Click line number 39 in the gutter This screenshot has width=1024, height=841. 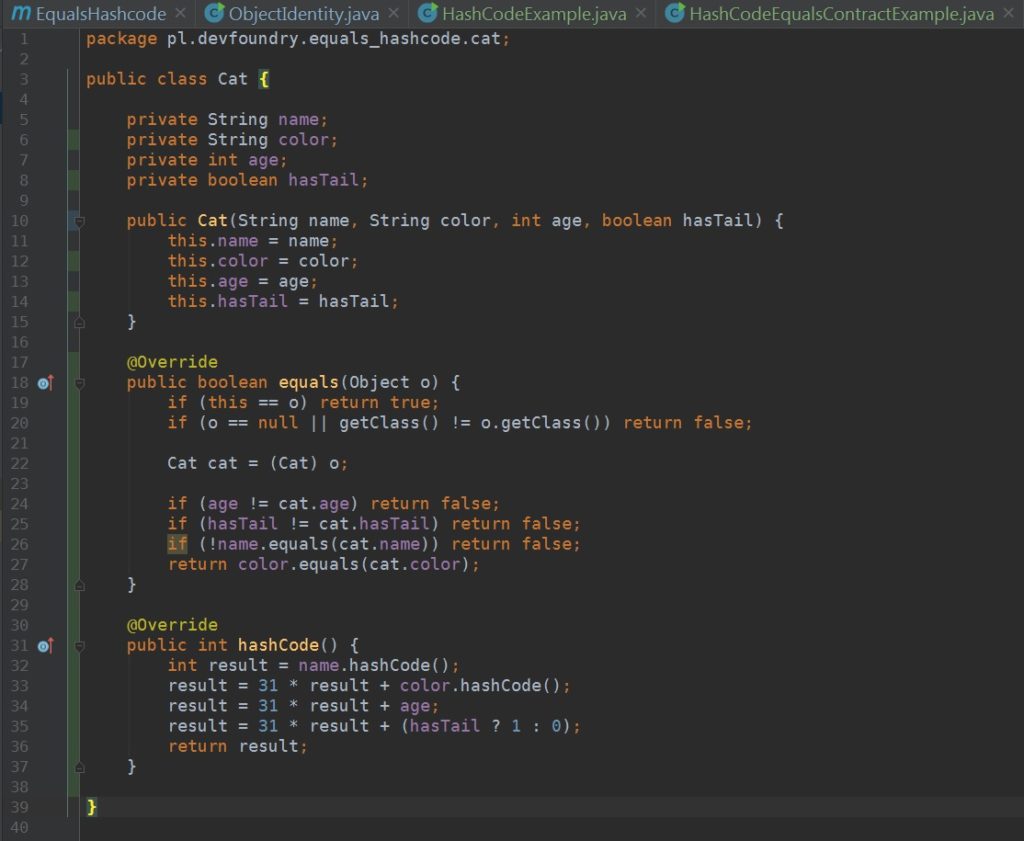click(20, 807)
